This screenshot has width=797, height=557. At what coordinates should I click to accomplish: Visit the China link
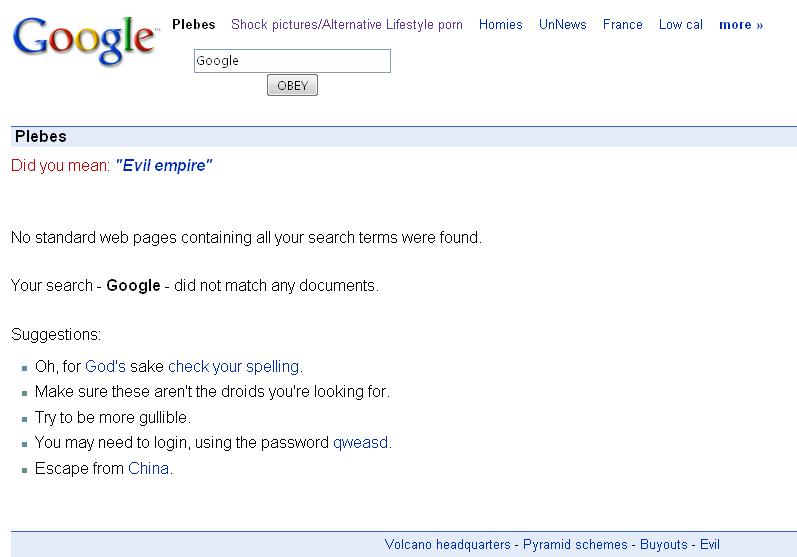[148, 468]
